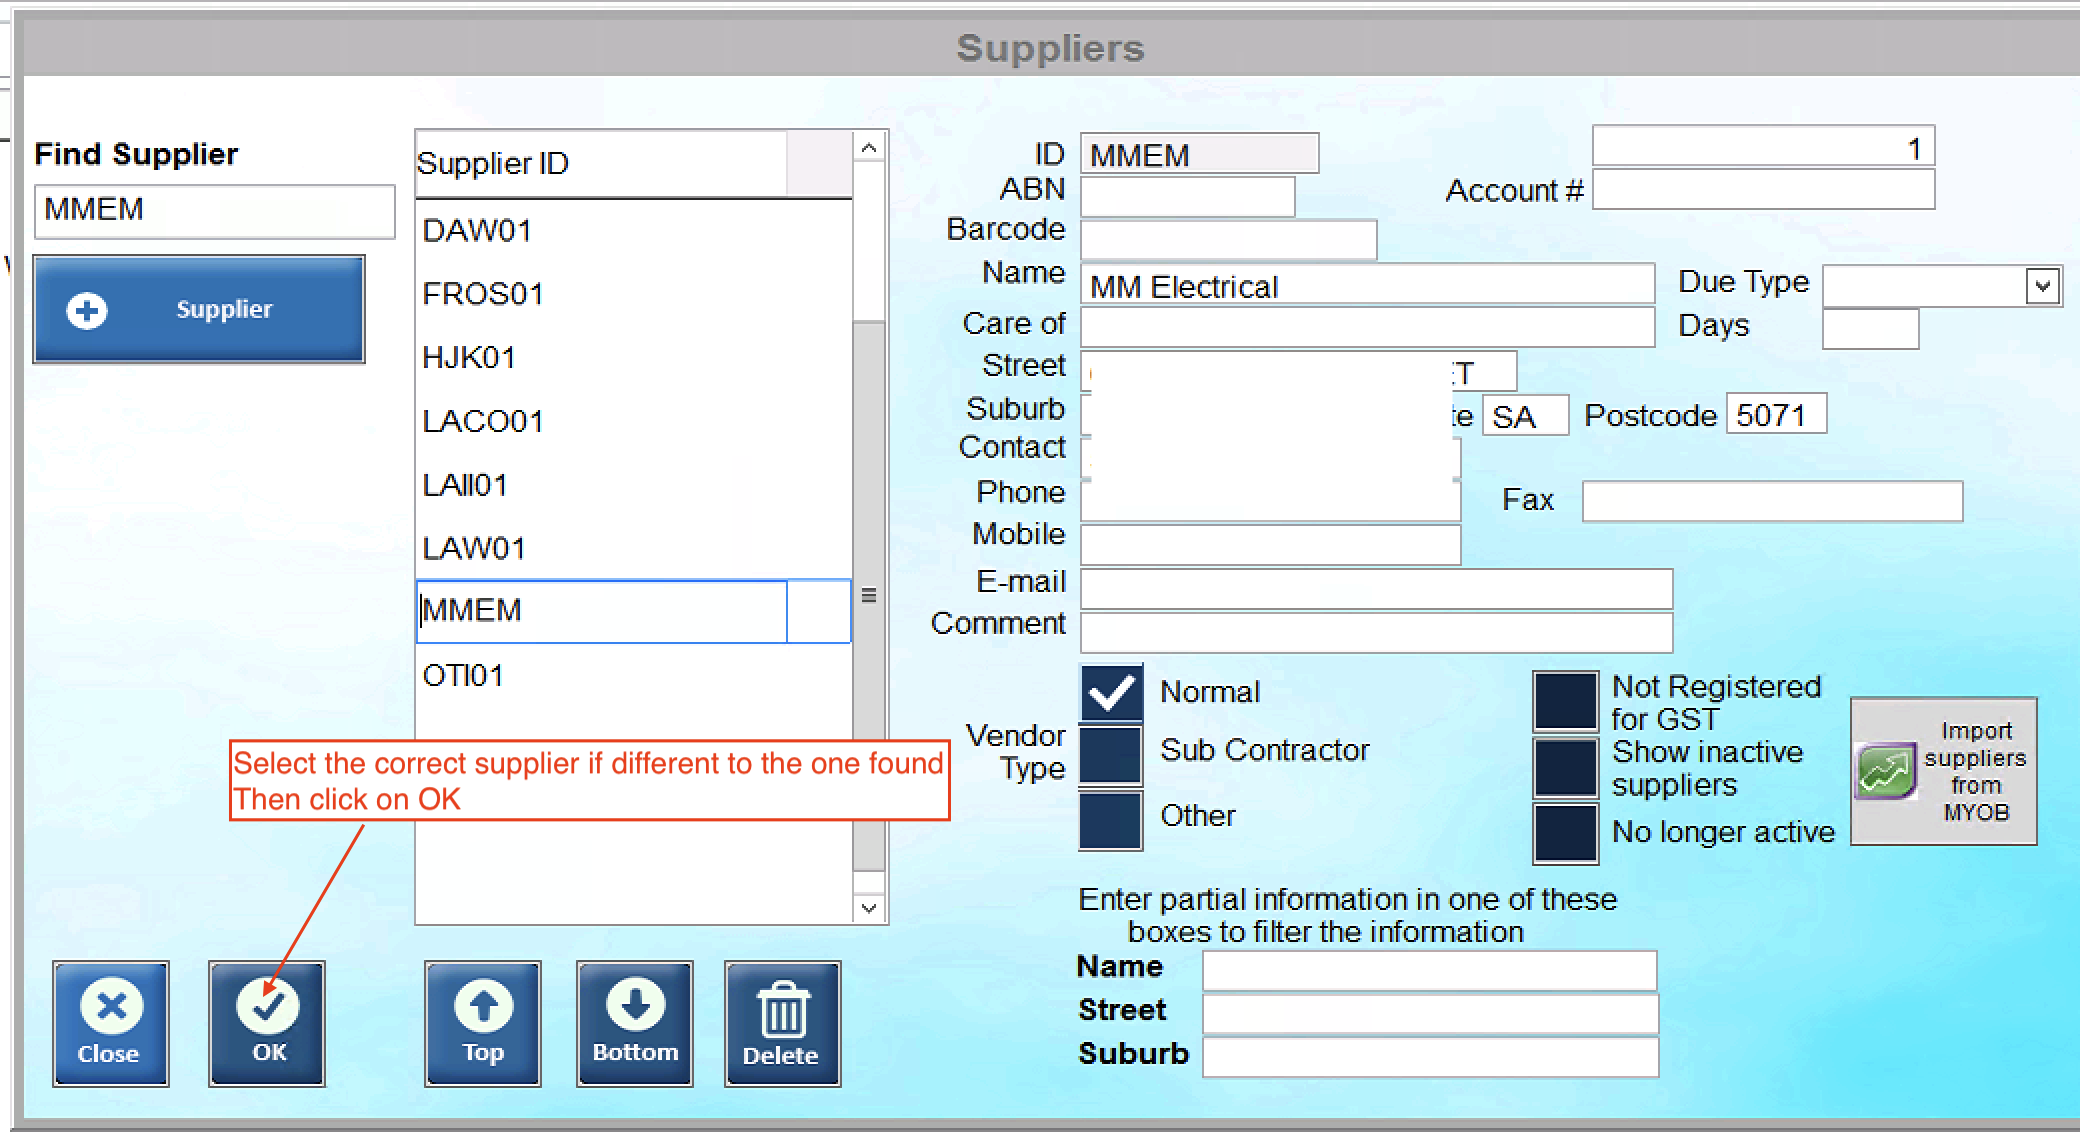This screenshot has height=1140, width=2080.
Task: Add a new Supplier with plus button
Action: click(x=200, y=309)
